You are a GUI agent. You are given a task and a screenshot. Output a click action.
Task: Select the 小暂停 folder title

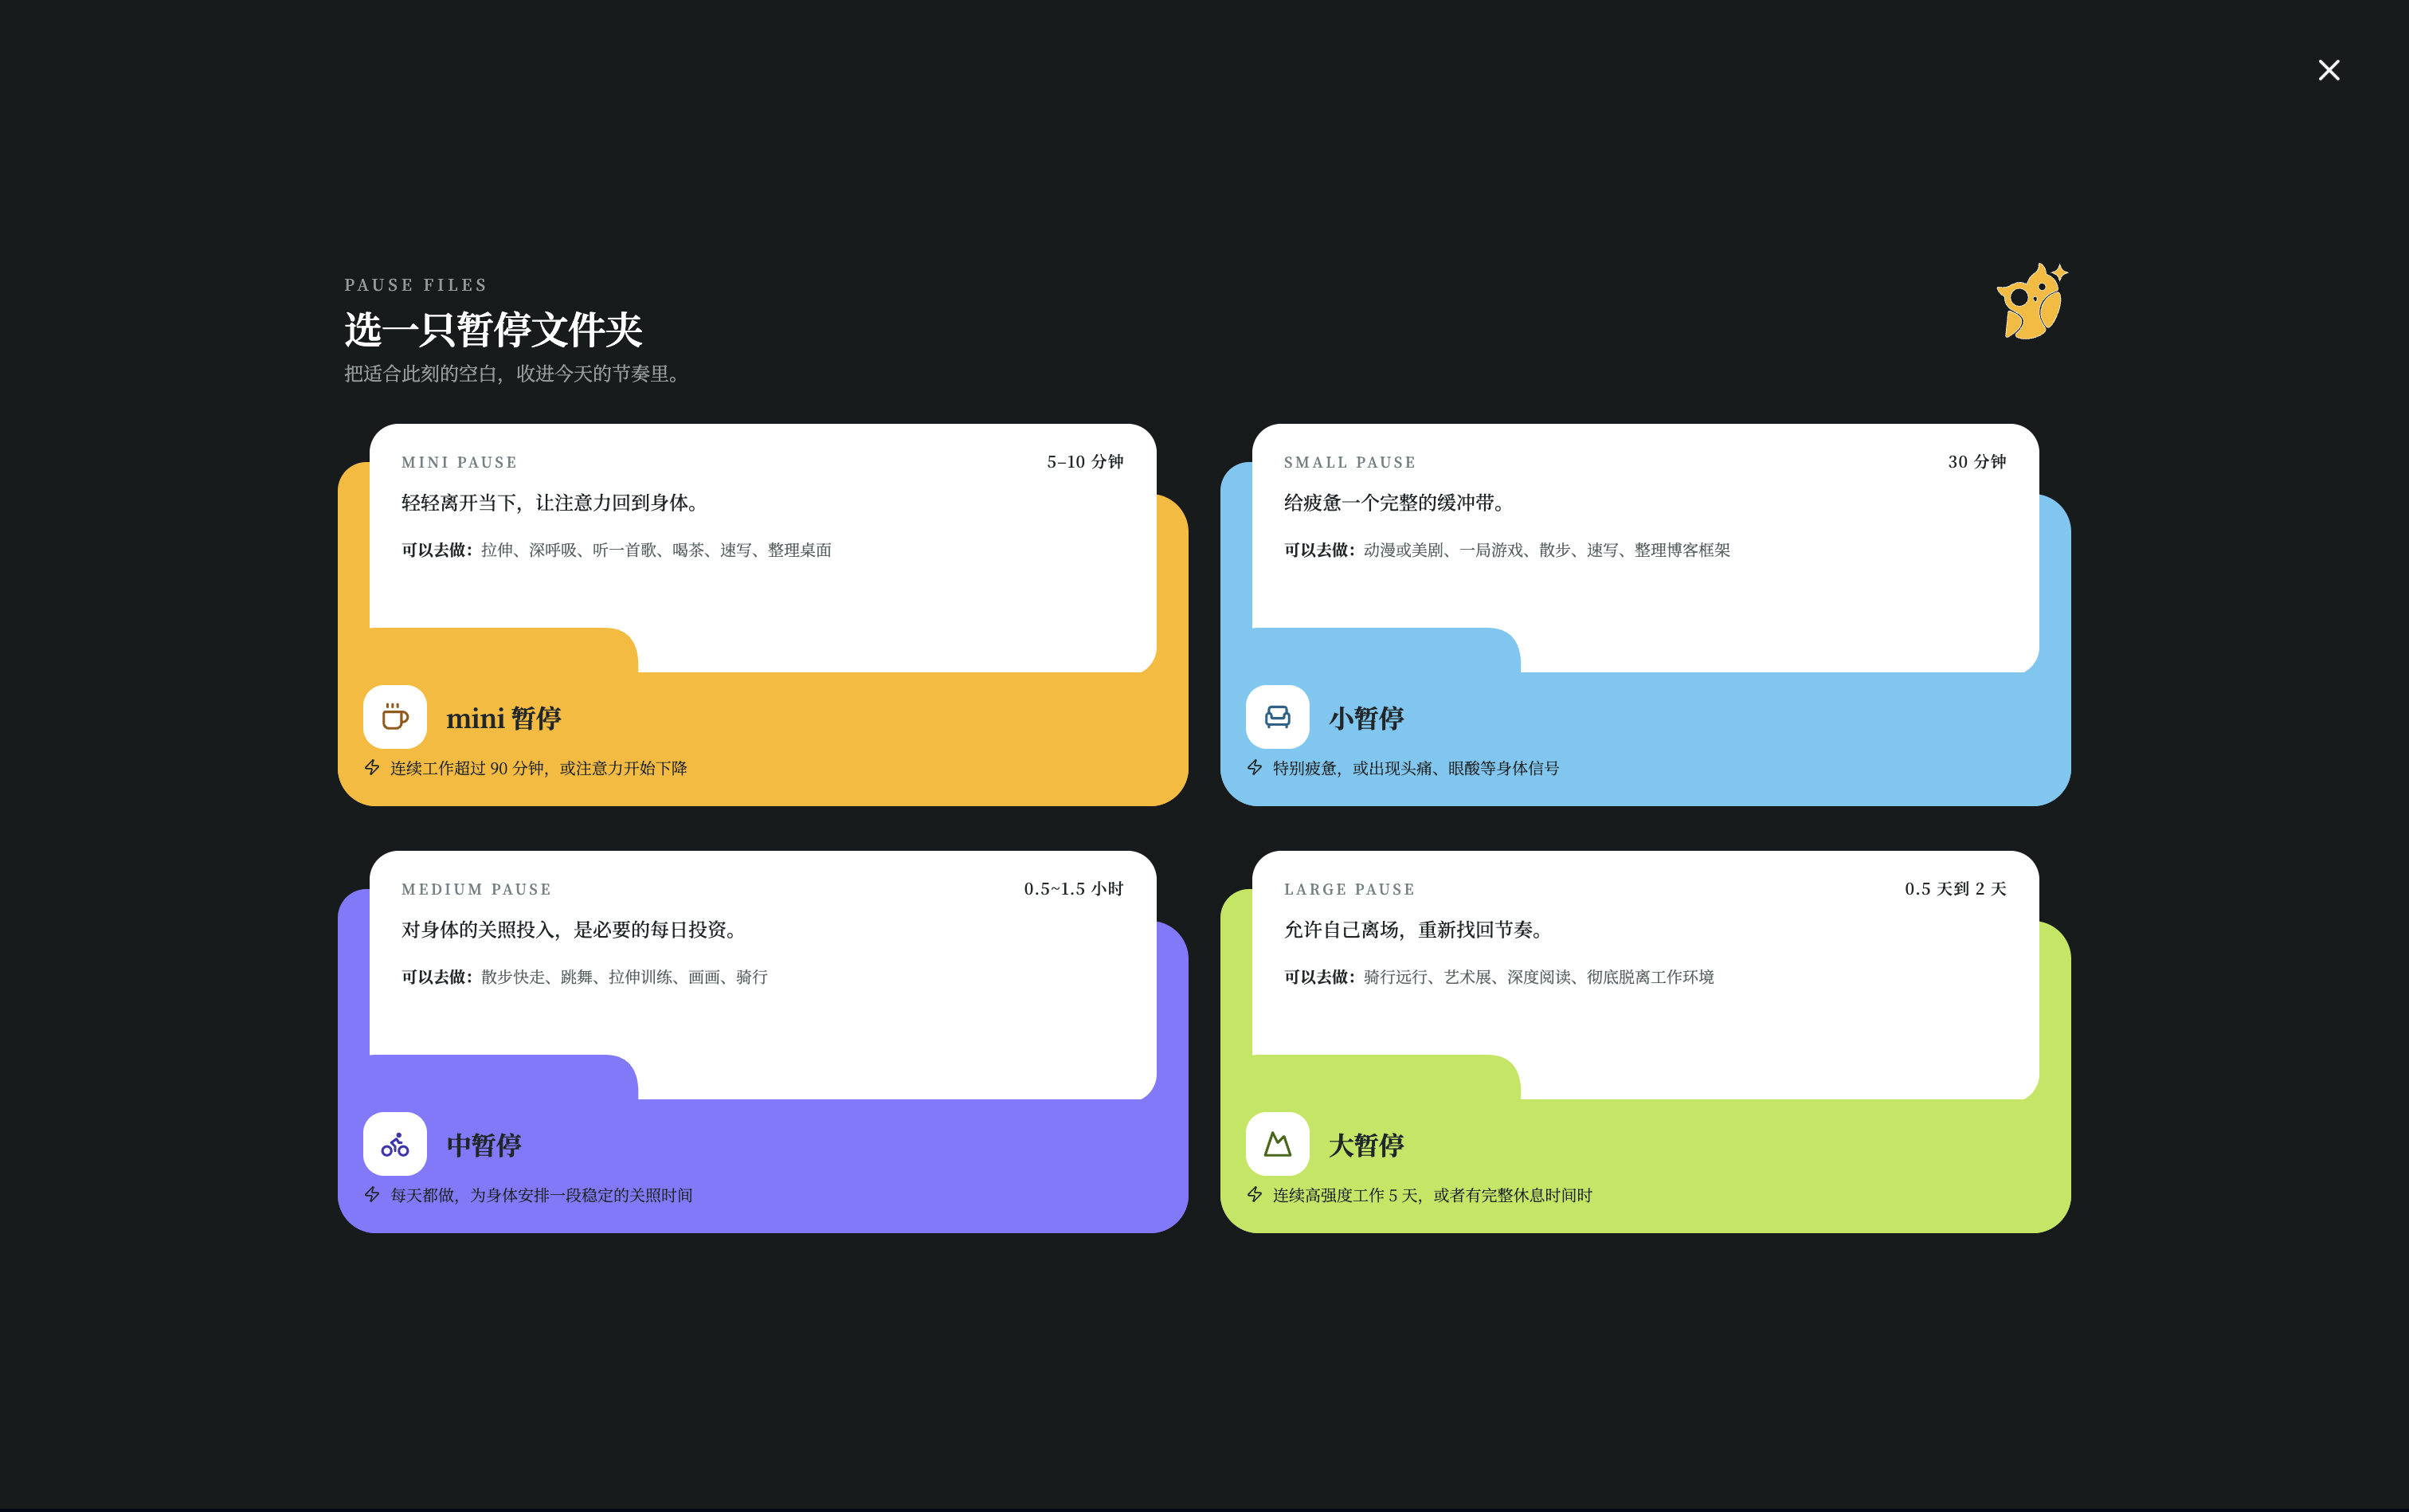tap(1366, 718)
